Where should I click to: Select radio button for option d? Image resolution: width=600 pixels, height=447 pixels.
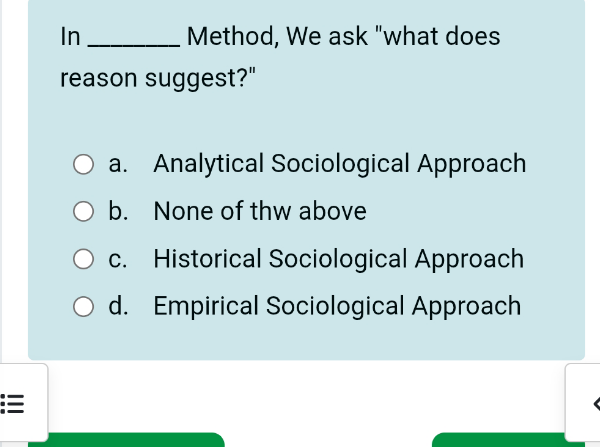[x=83, y=307]
